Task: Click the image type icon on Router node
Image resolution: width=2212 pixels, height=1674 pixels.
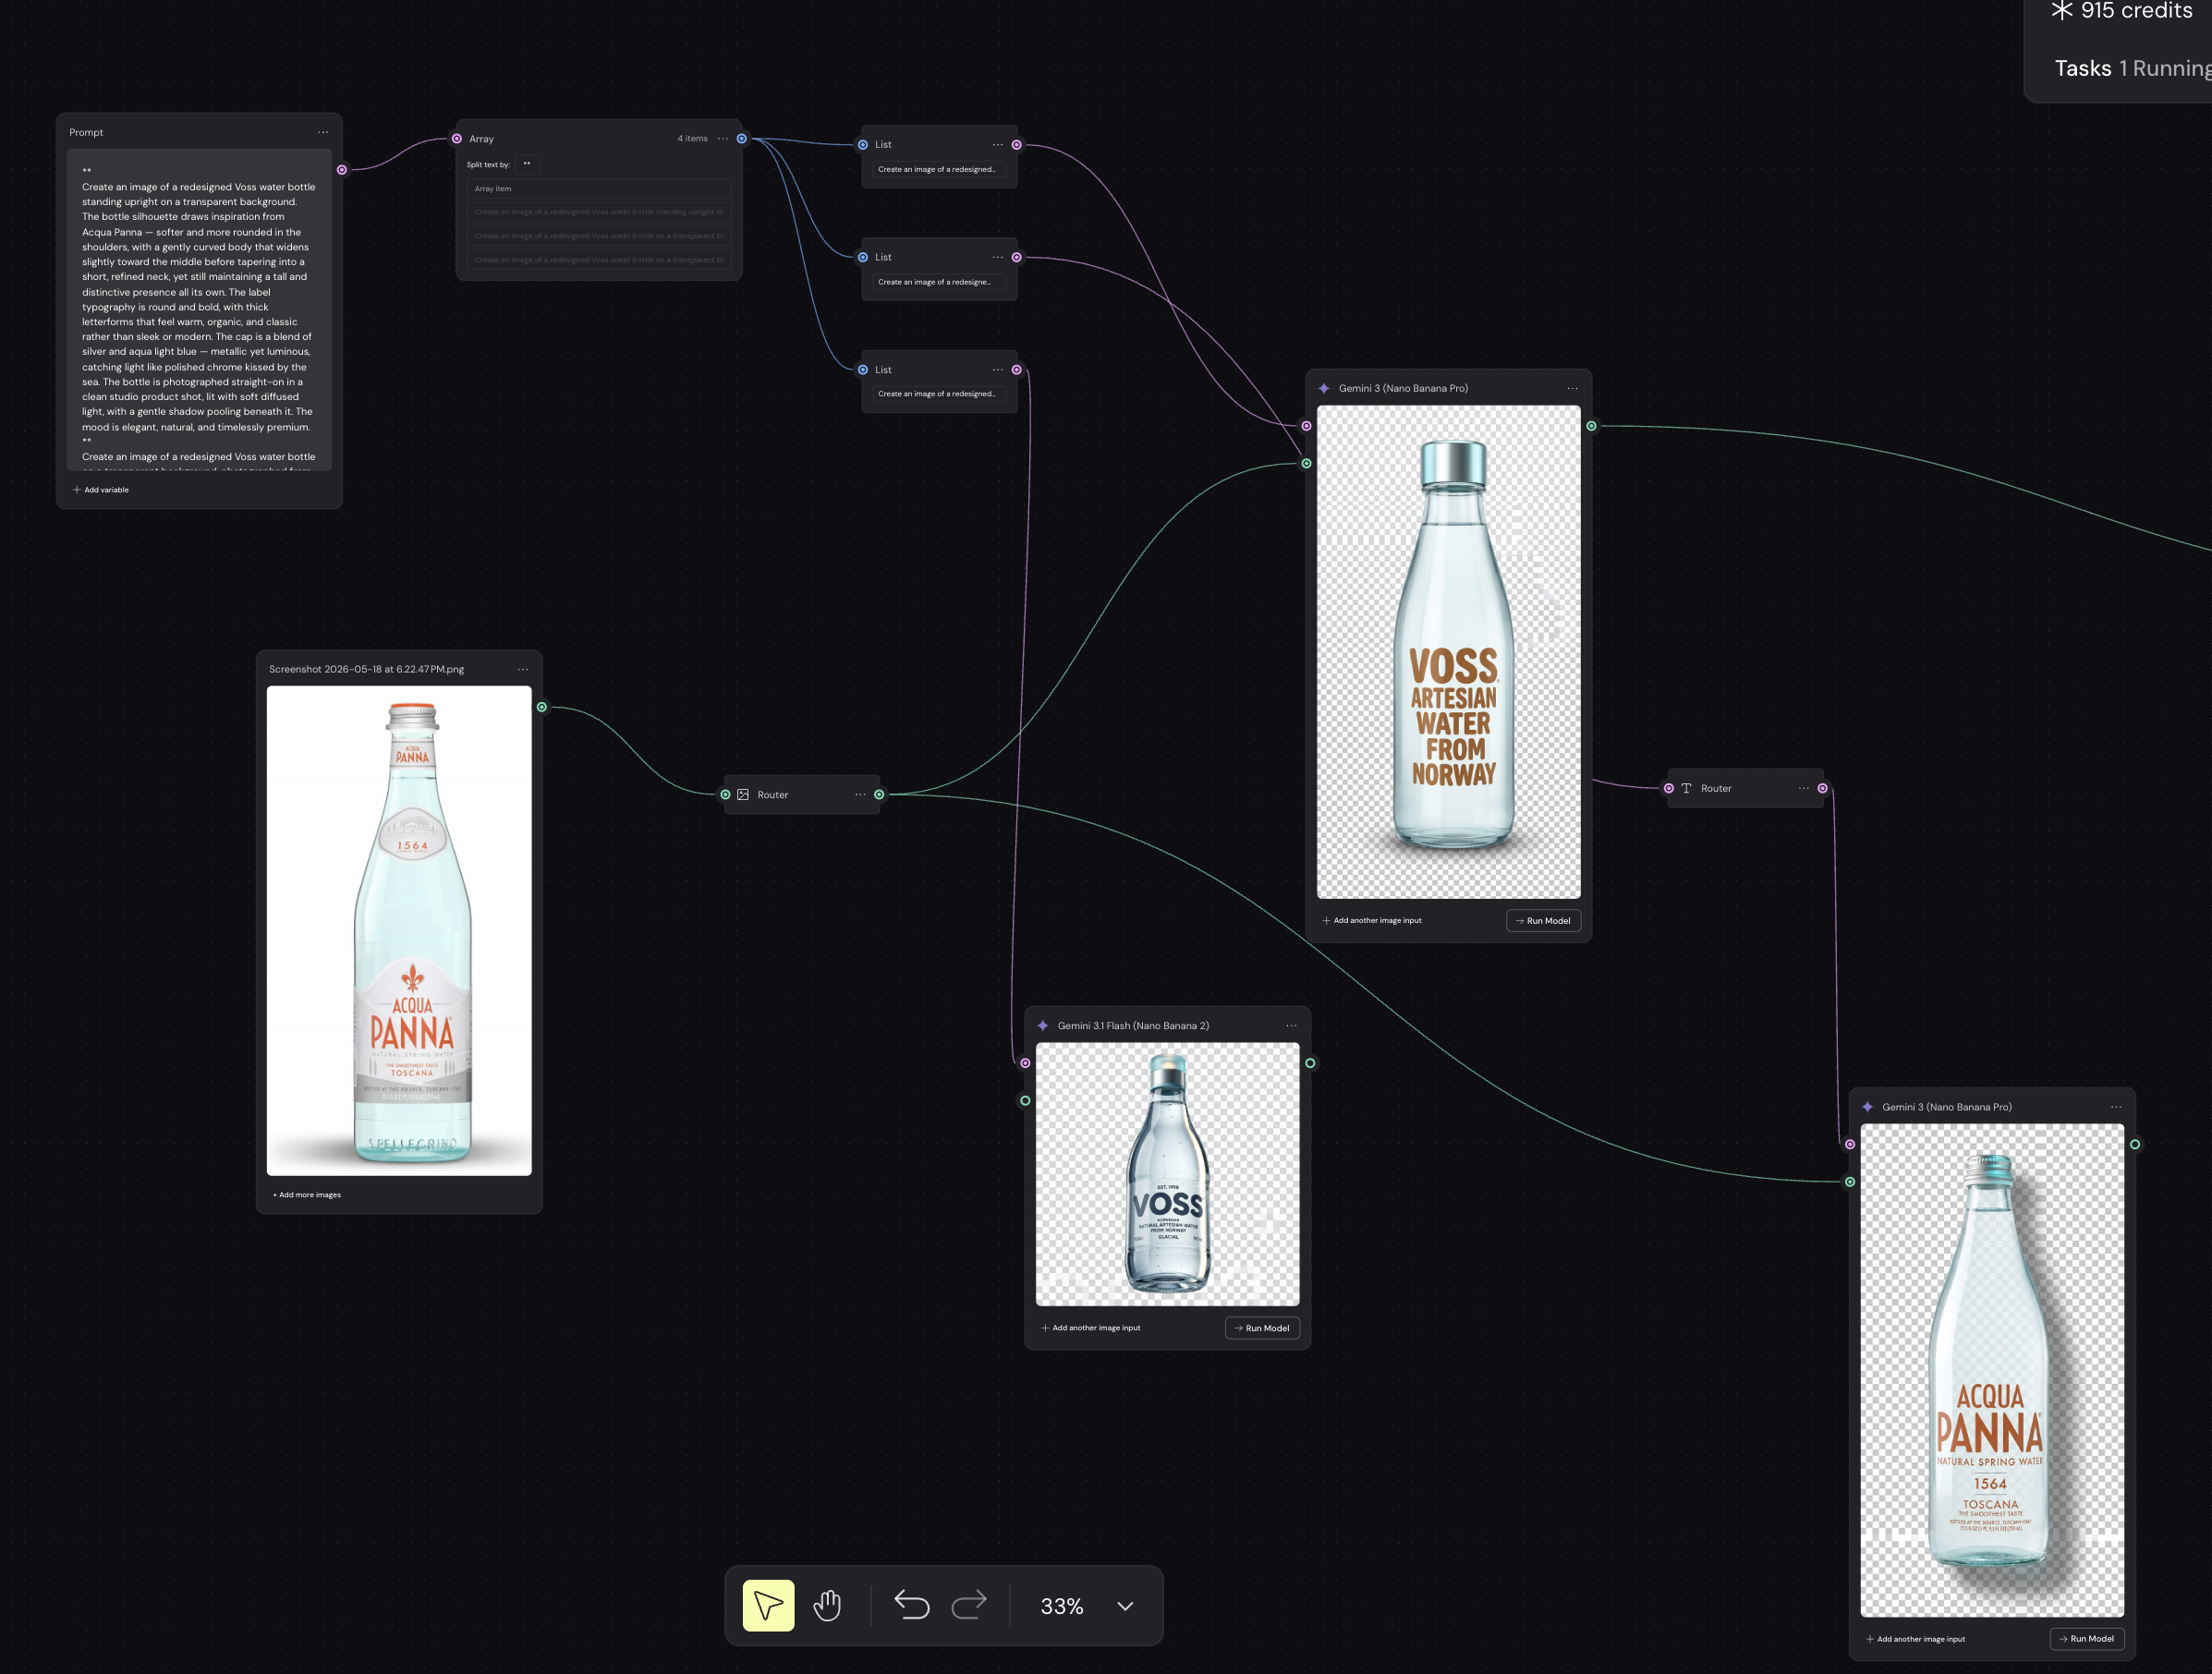Action: point(743,795)
